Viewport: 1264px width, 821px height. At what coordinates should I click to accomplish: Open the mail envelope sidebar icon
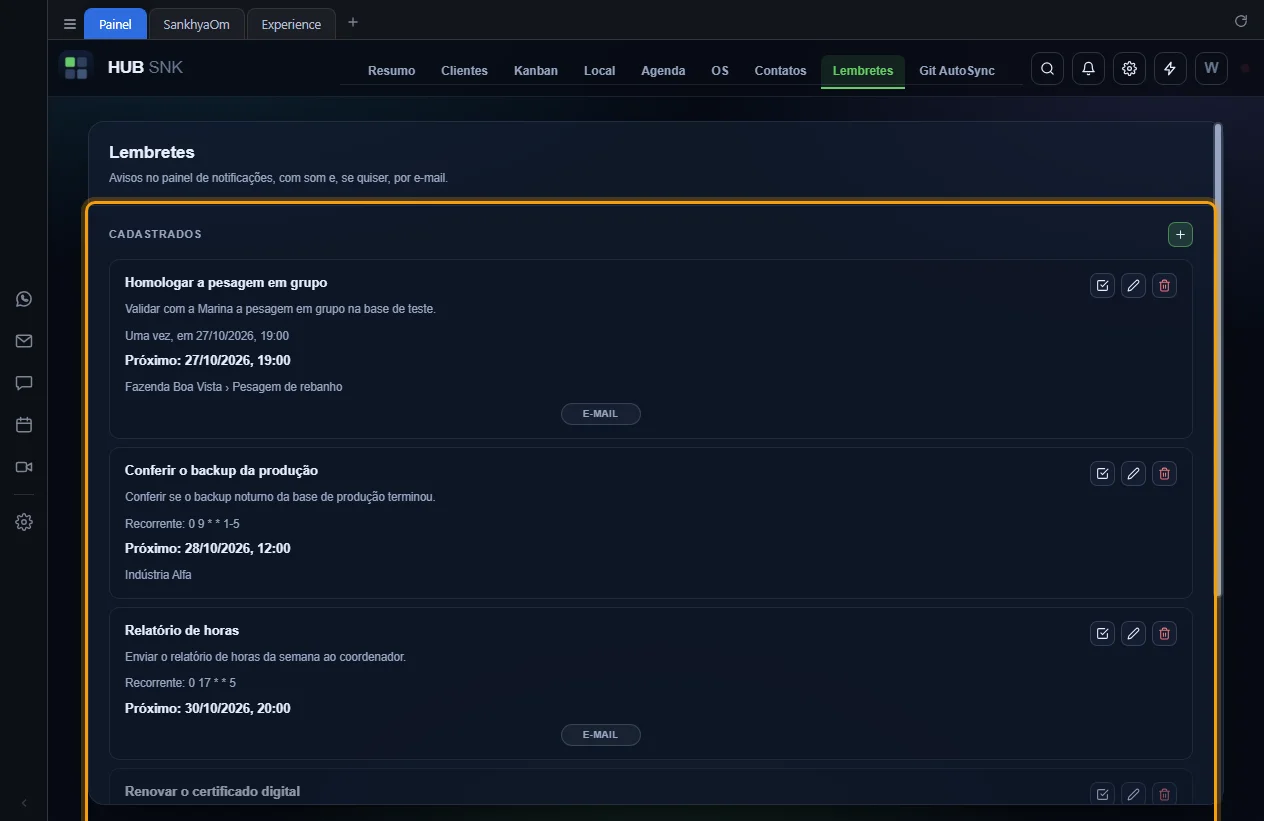coord(24,341)
